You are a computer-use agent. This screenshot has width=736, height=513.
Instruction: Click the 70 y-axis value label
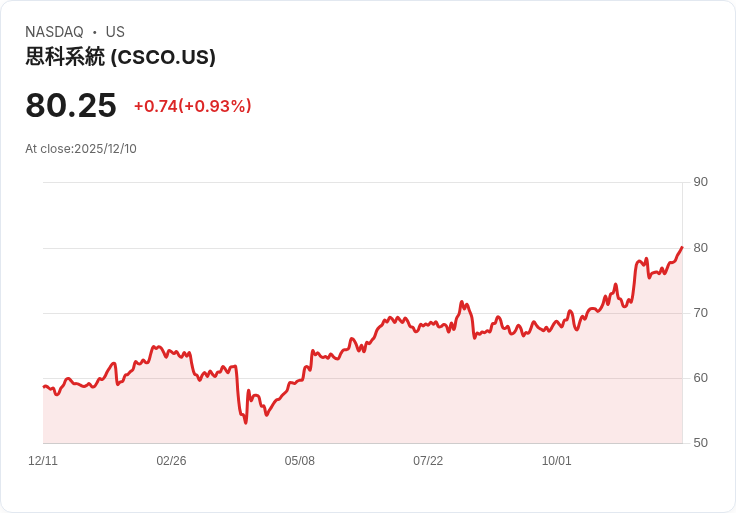(x=700, y=313)
